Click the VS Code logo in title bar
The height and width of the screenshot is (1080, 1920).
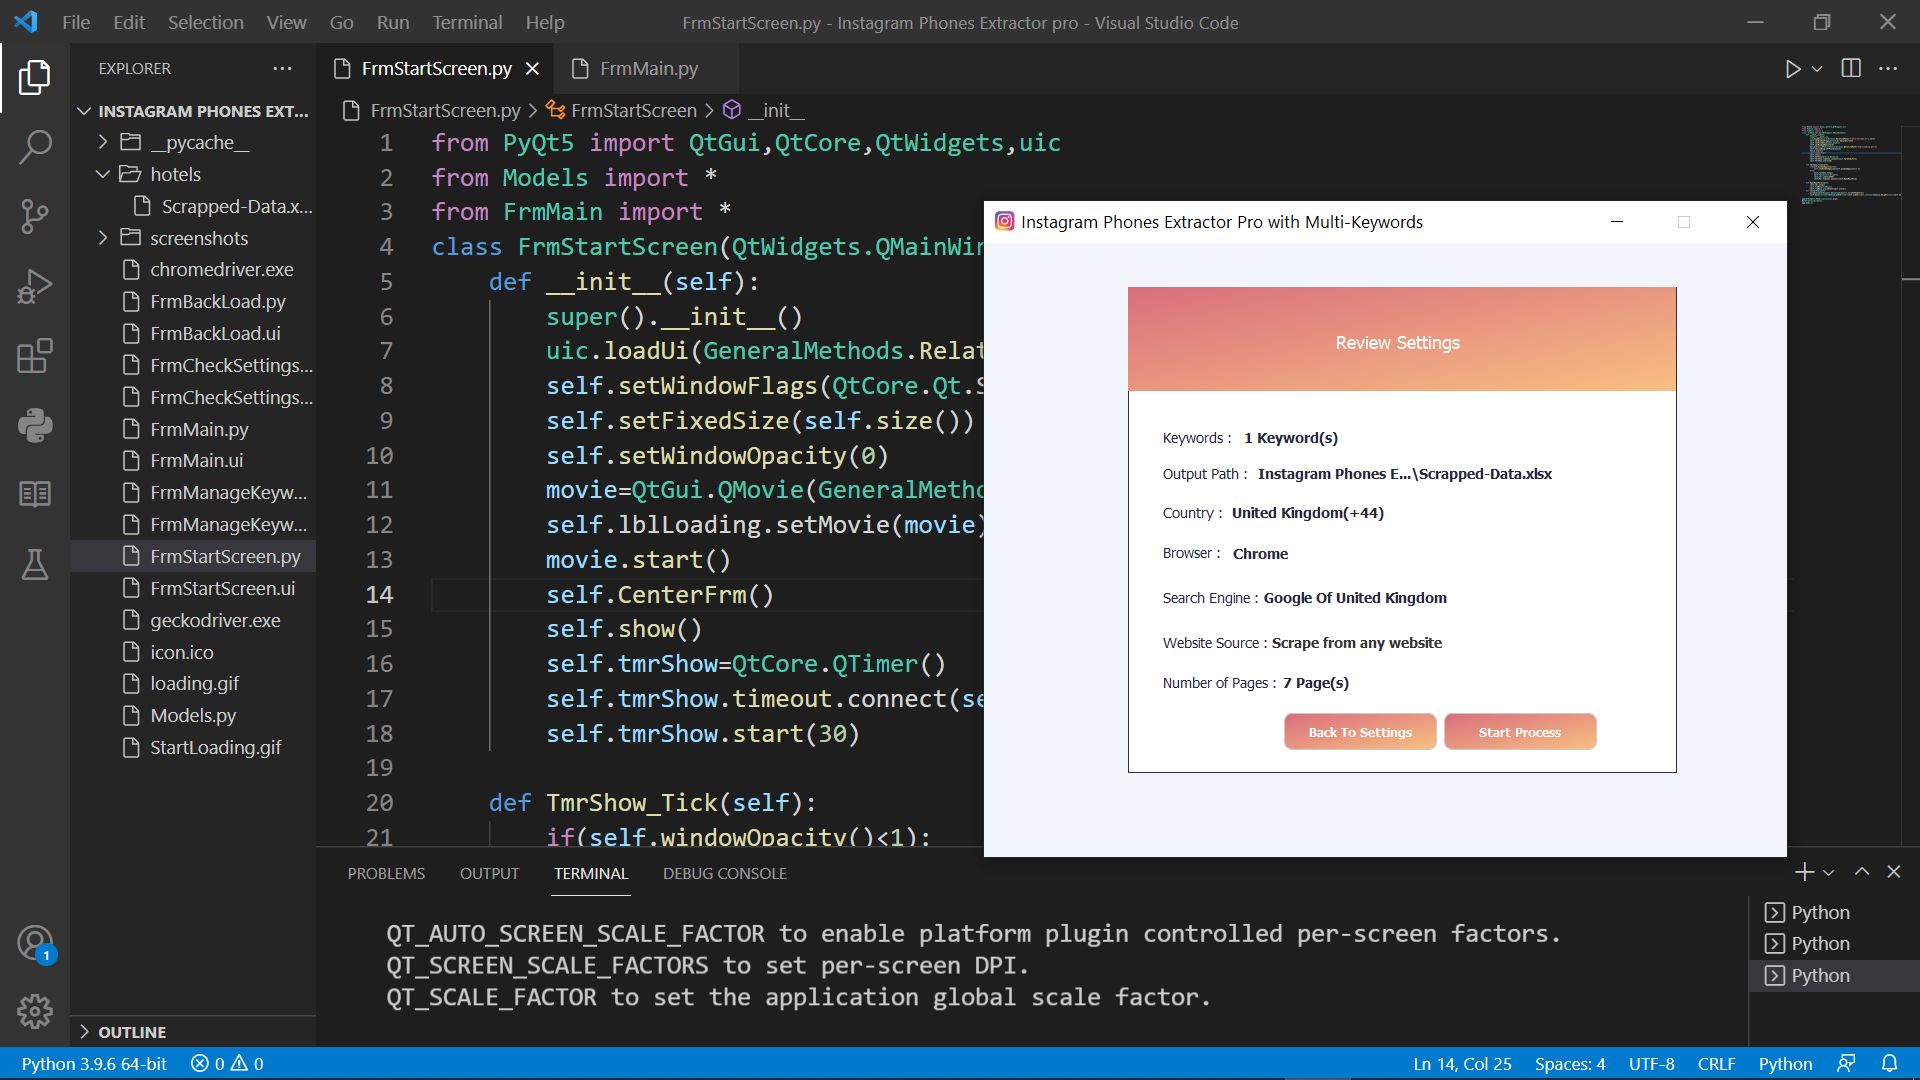tap(26, 21)
